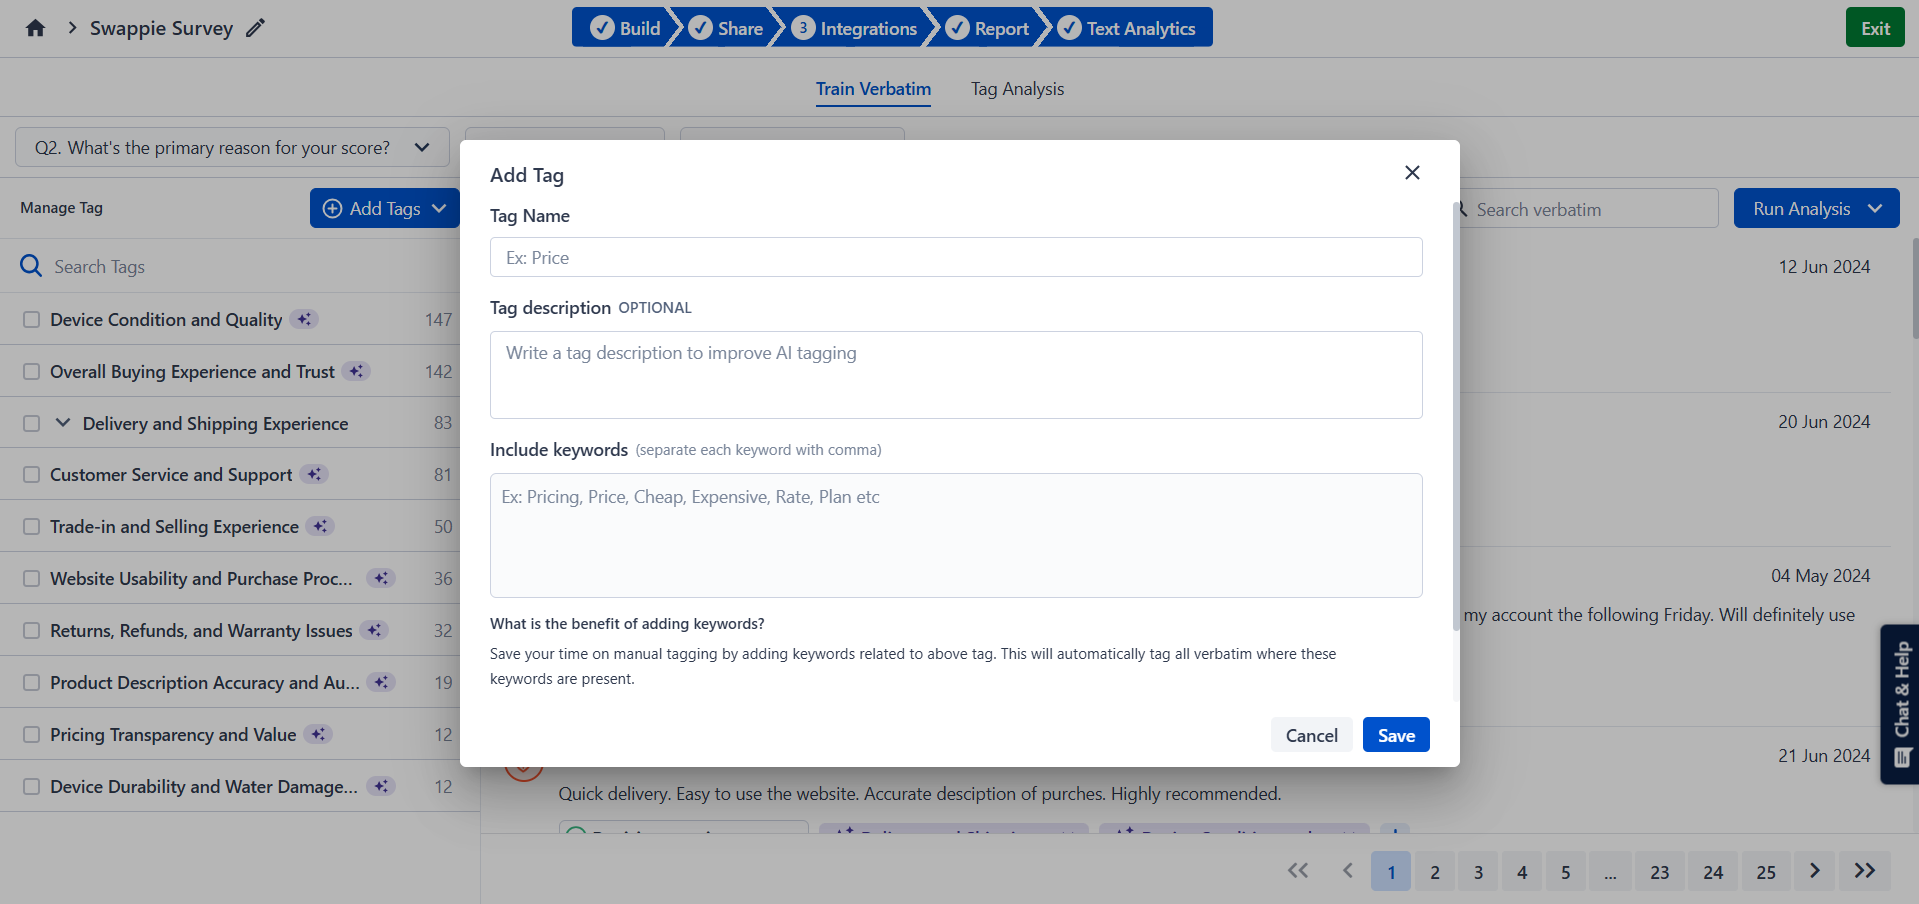Check the Device Condition and Quality tag
The width and height of the screenshot is (1919, 904).
coord(32,319)
